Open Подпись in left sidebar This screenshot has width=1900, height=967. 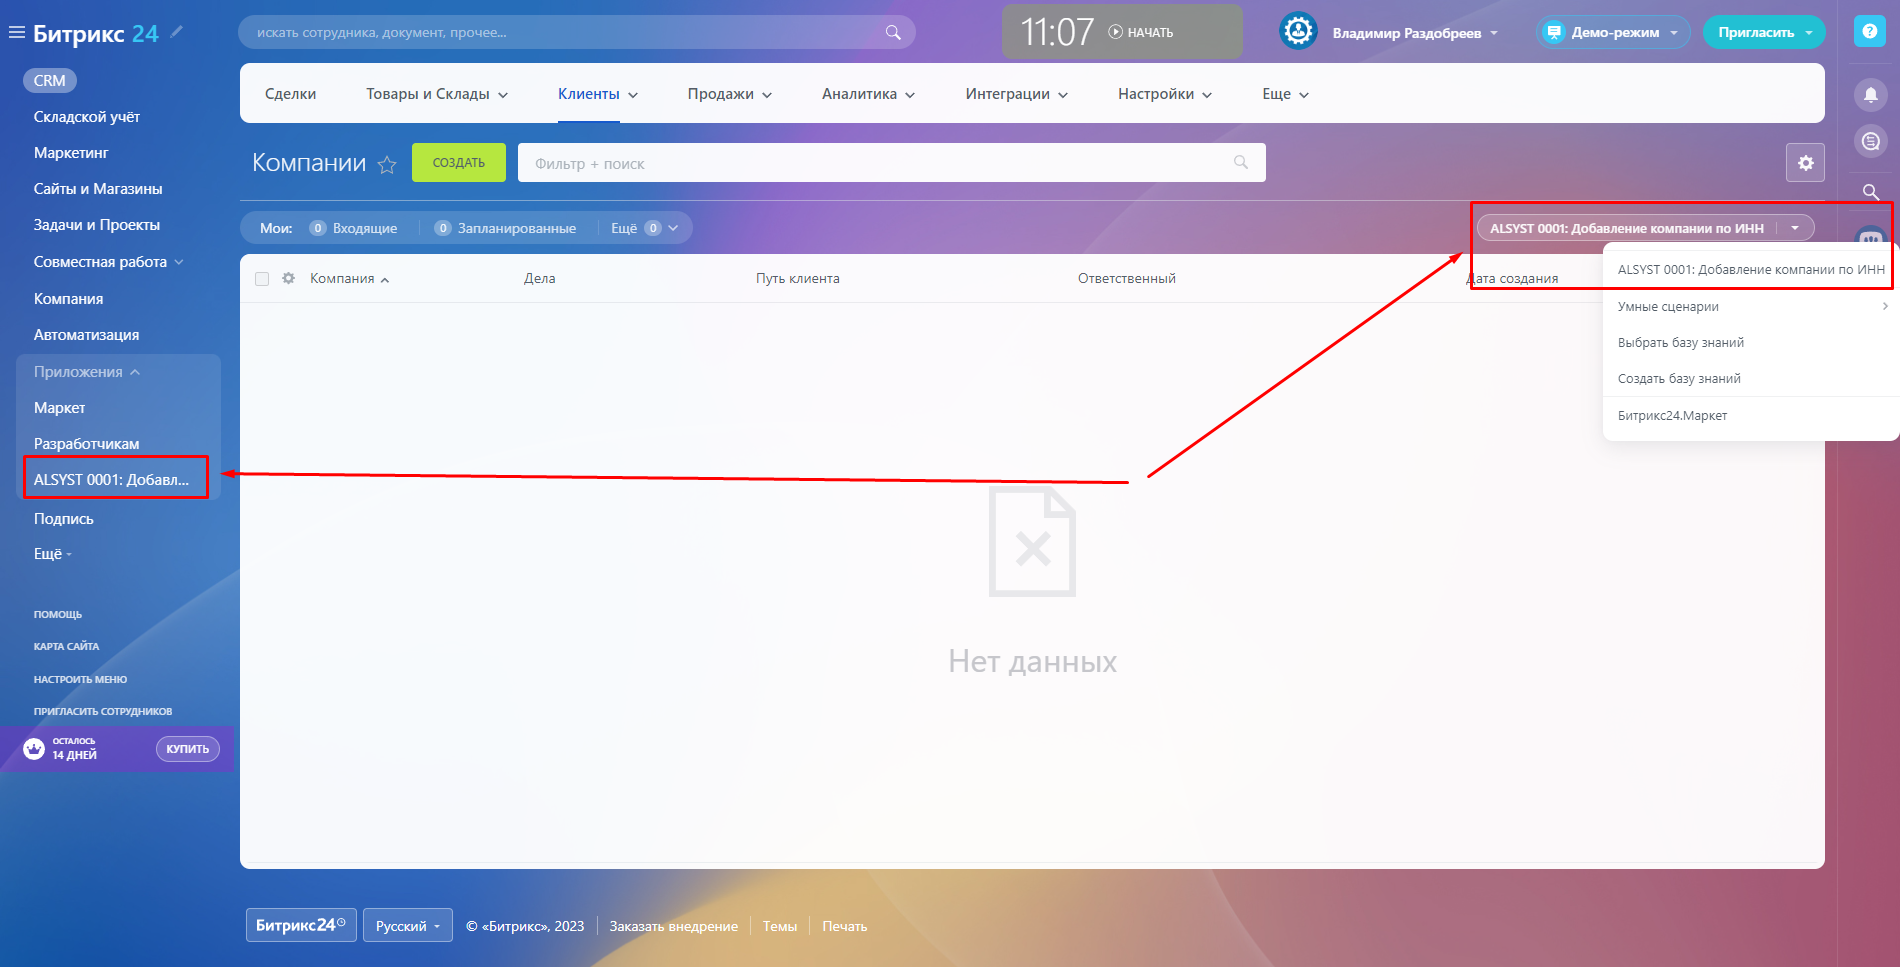click(x=64, y=519)
